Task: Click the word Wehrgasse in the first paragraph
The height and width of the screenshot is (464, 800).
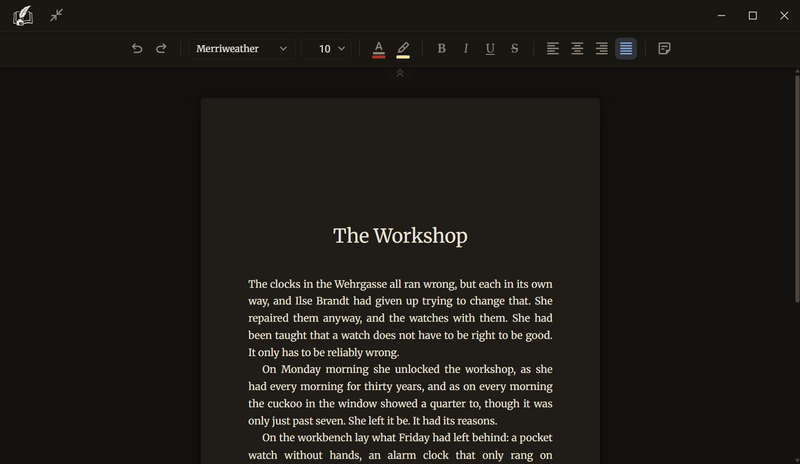Action: 360,284
